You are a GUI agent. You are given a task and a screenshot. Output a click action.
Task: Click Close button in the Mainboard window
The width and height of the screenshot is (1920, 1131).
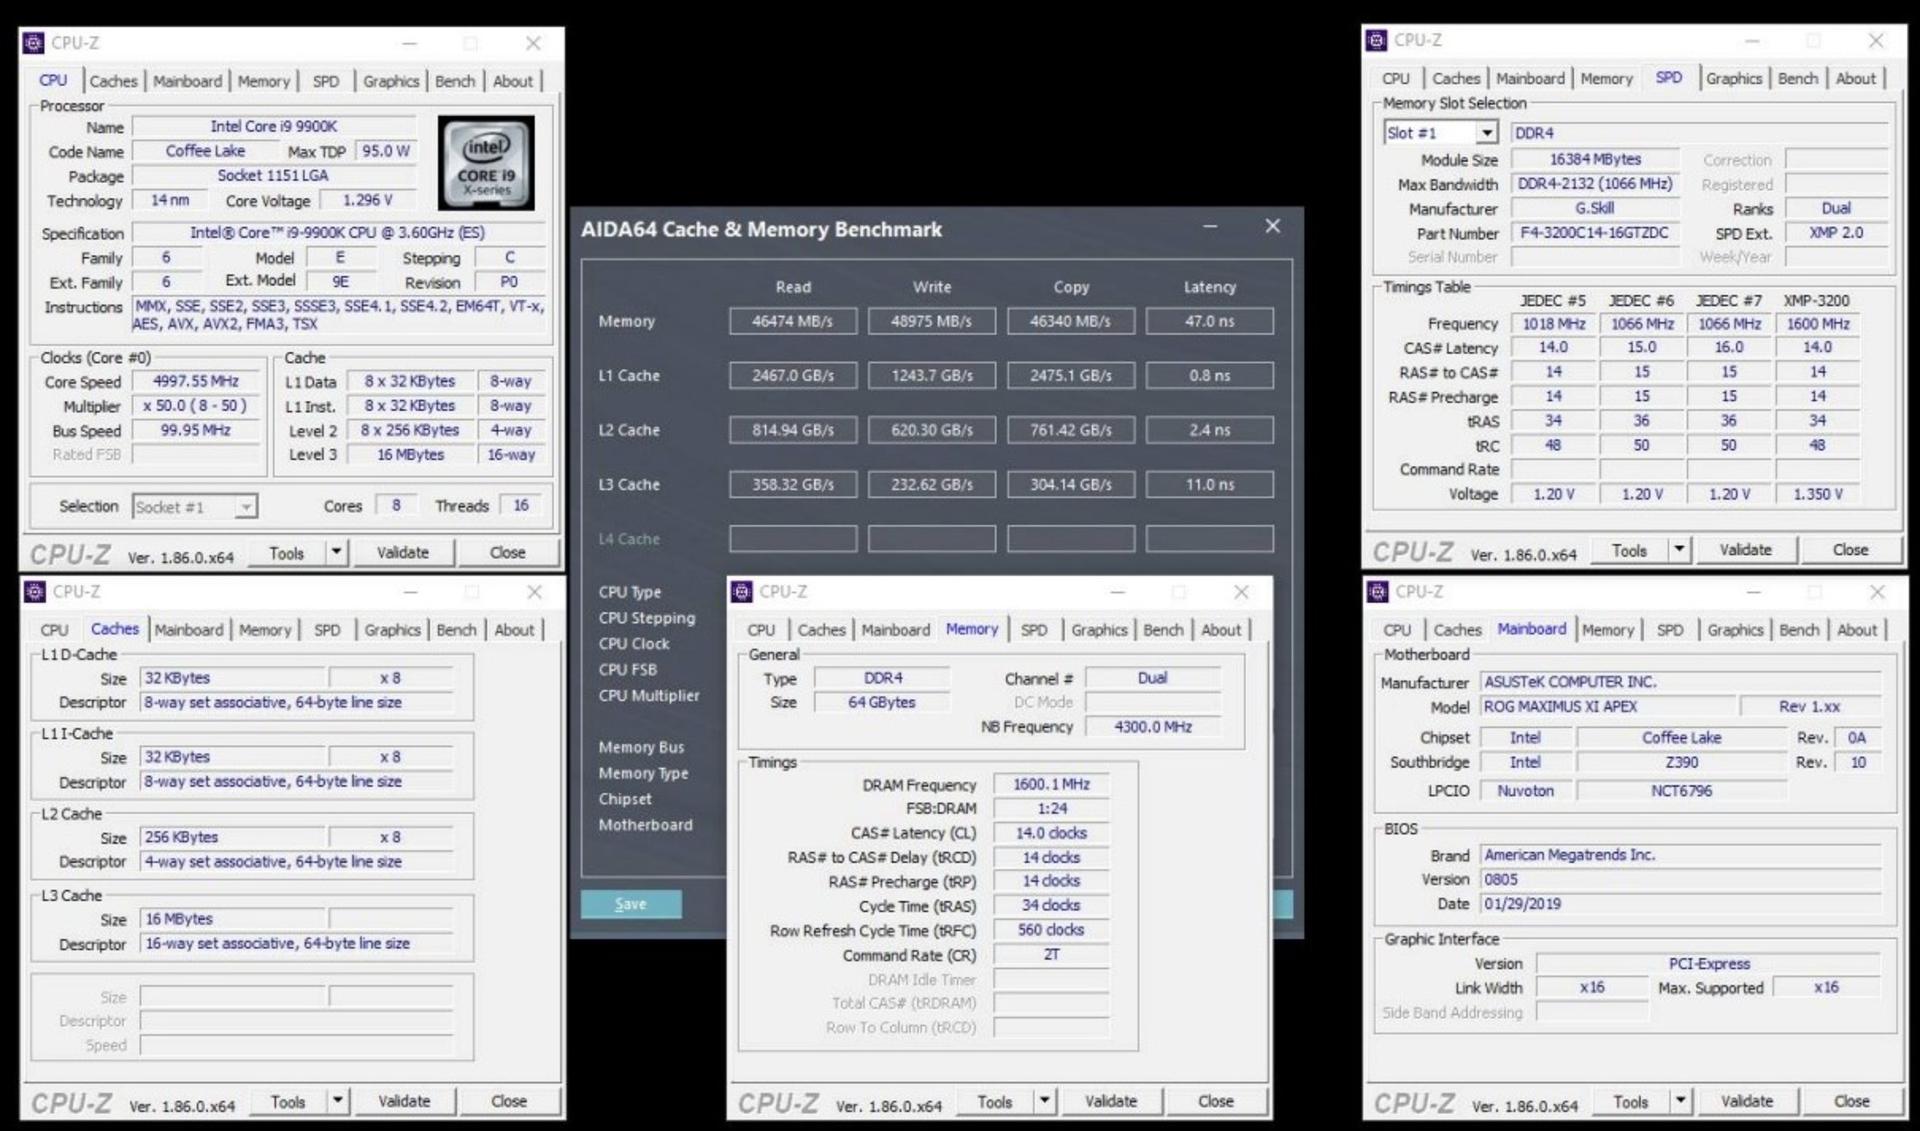1851,1101
